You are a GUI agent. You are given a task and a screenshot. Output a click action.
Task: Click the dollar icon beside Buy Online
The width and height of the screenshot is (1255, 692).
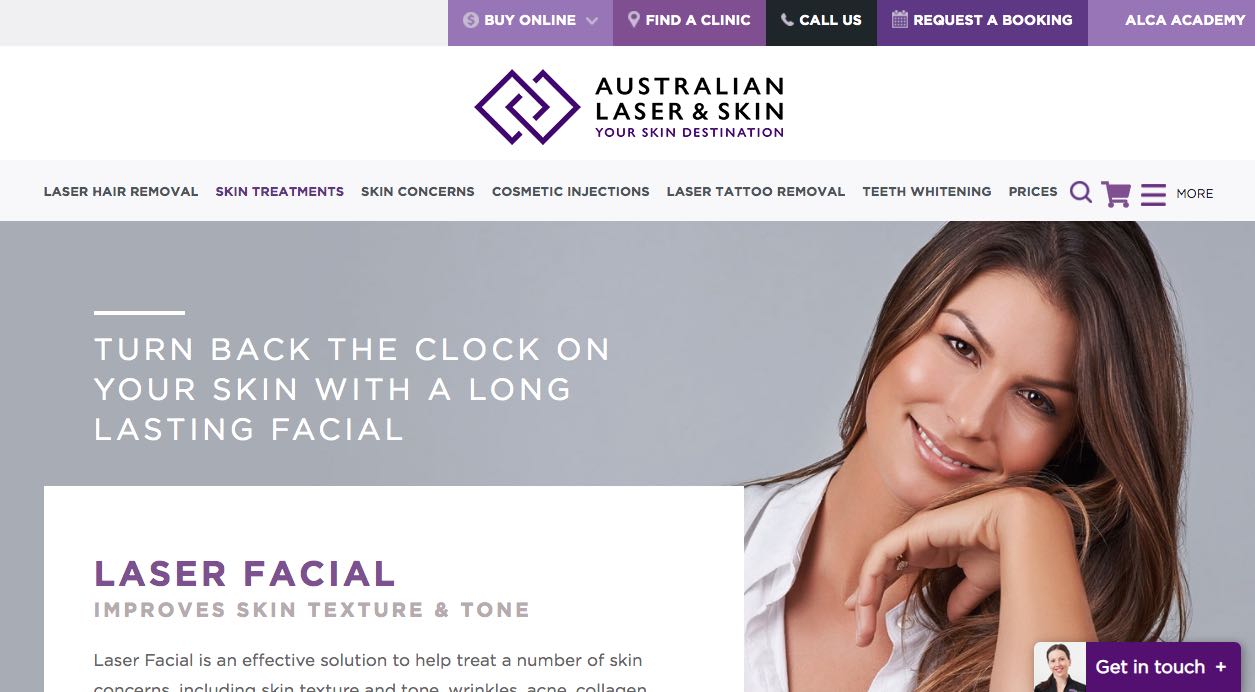471,20
